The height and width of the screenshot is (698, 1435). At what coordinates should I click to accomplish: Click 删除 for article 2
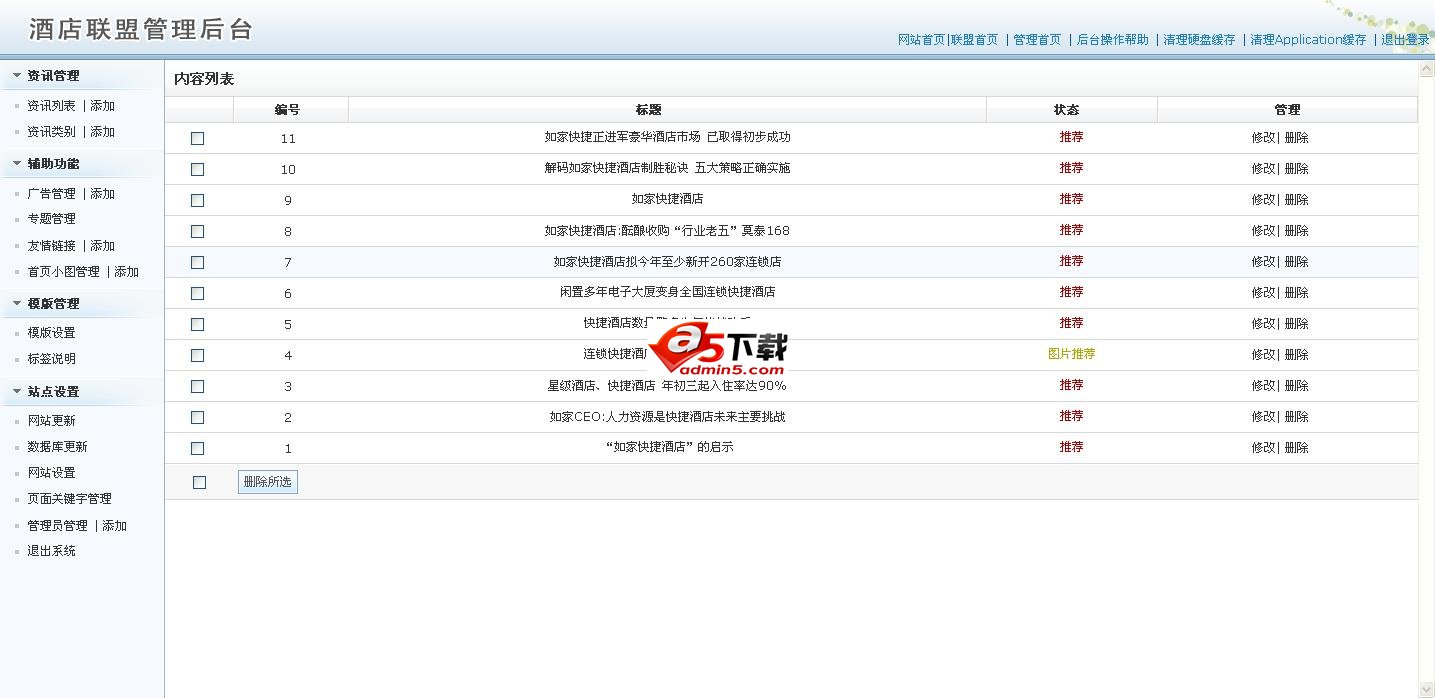pos(1296,417)
